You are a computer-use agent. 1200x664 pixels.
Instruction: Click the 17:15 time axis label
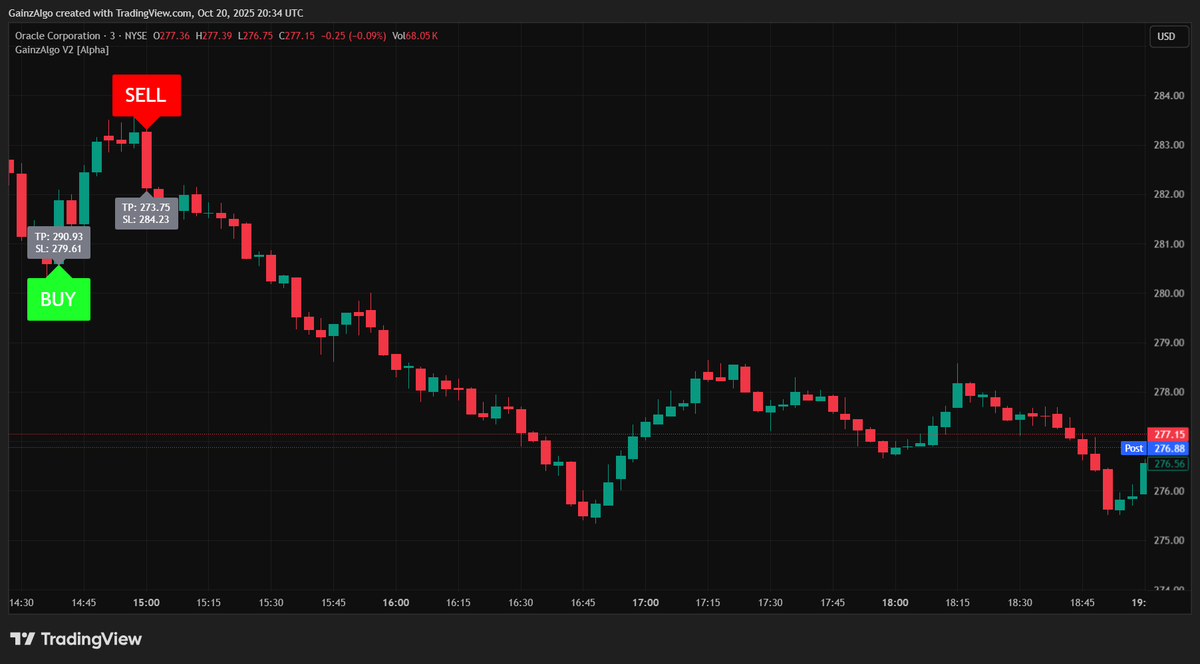(x=708, y=603)
